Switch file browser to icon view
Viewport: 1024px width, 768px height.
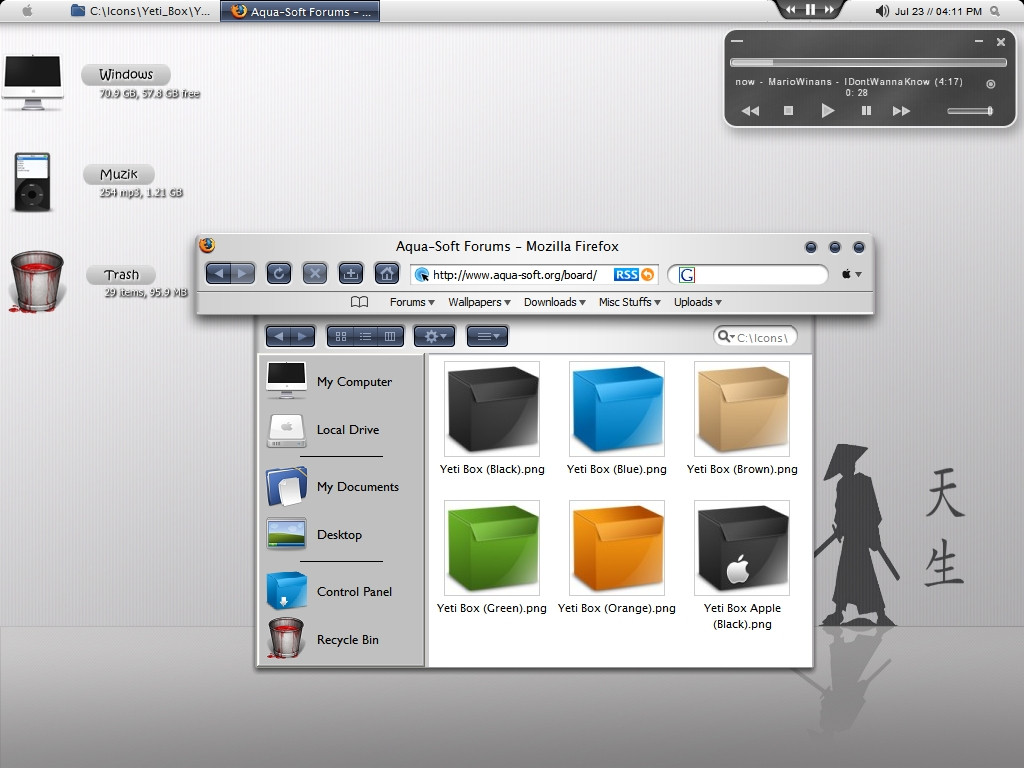point(340,337)
